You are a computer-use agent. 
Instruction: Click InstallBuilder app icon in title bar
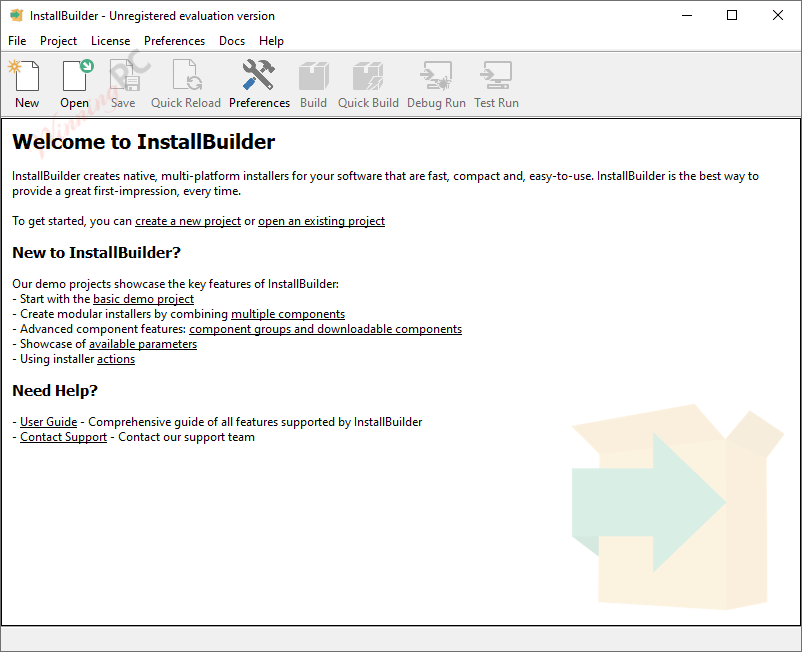(16, 15)
